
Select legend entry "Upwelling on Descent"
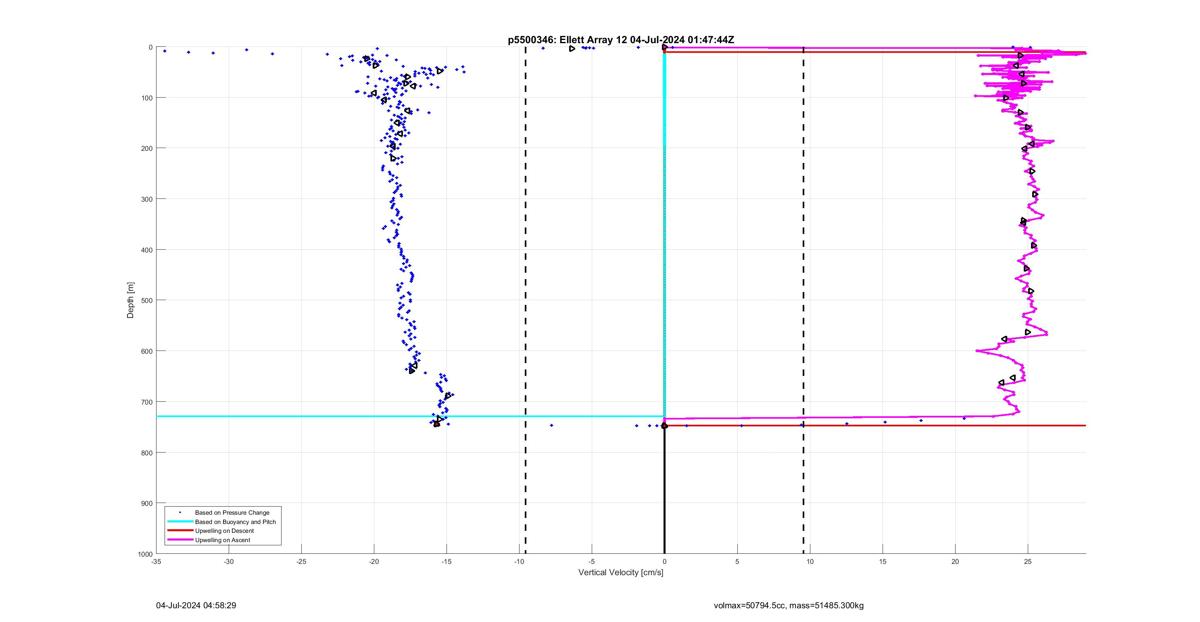(x=224, y=531)
